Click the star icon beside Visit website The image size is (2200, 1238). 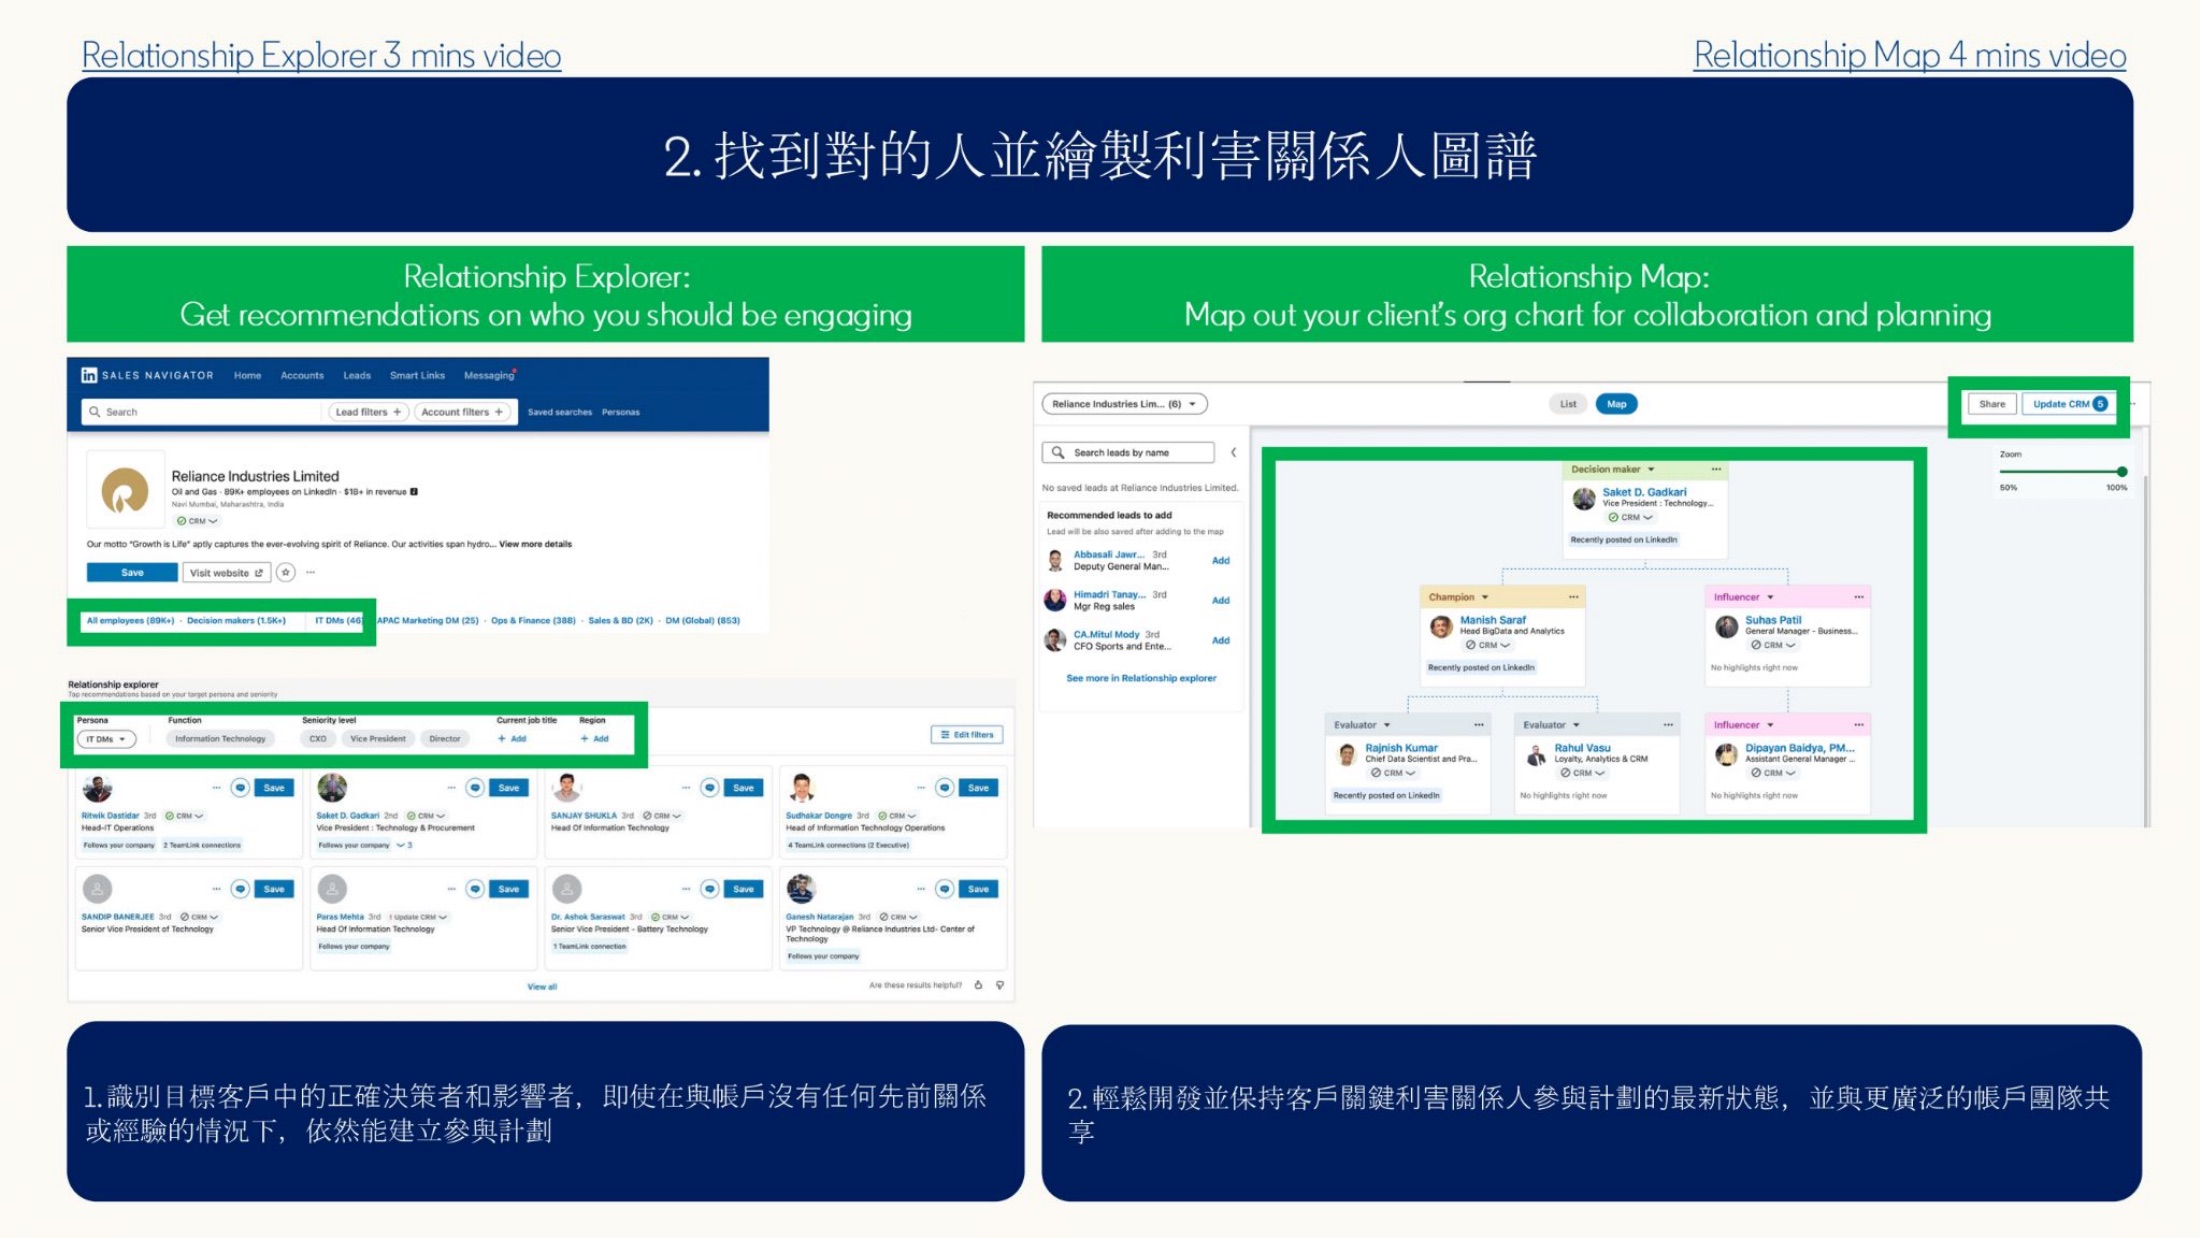pos(286,573)
